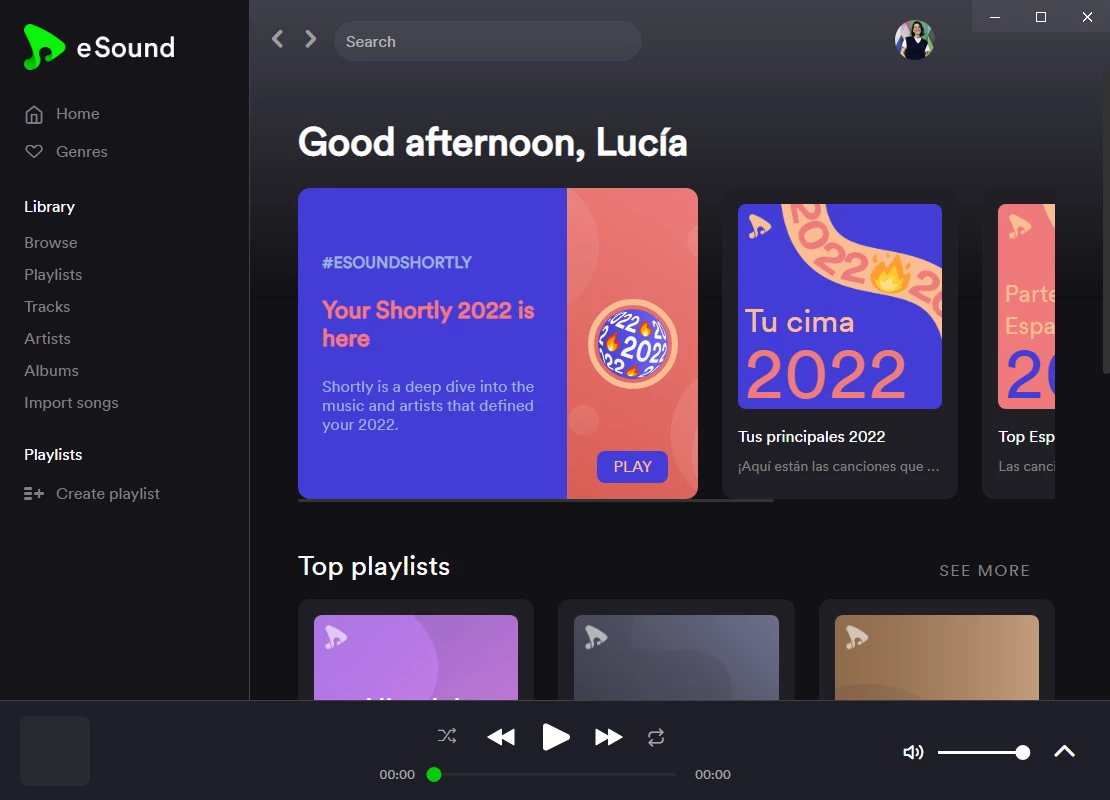Toggle repeat mode
Screen dimensions: 1110x800
pos(656,738)
